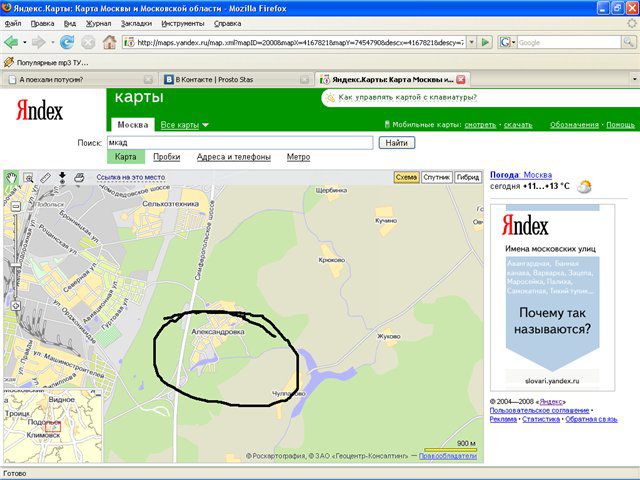
Task: Switch map view to Гибрид
Action: point(468,177)
